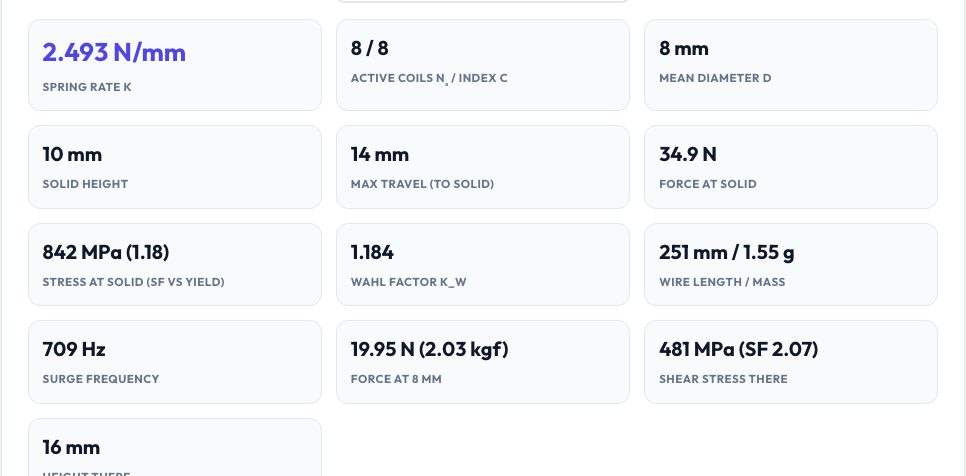Select the 10 mm solid height value
Image resolution: width=966 pixels, height=476 pixels.
(x=72, y=154)
